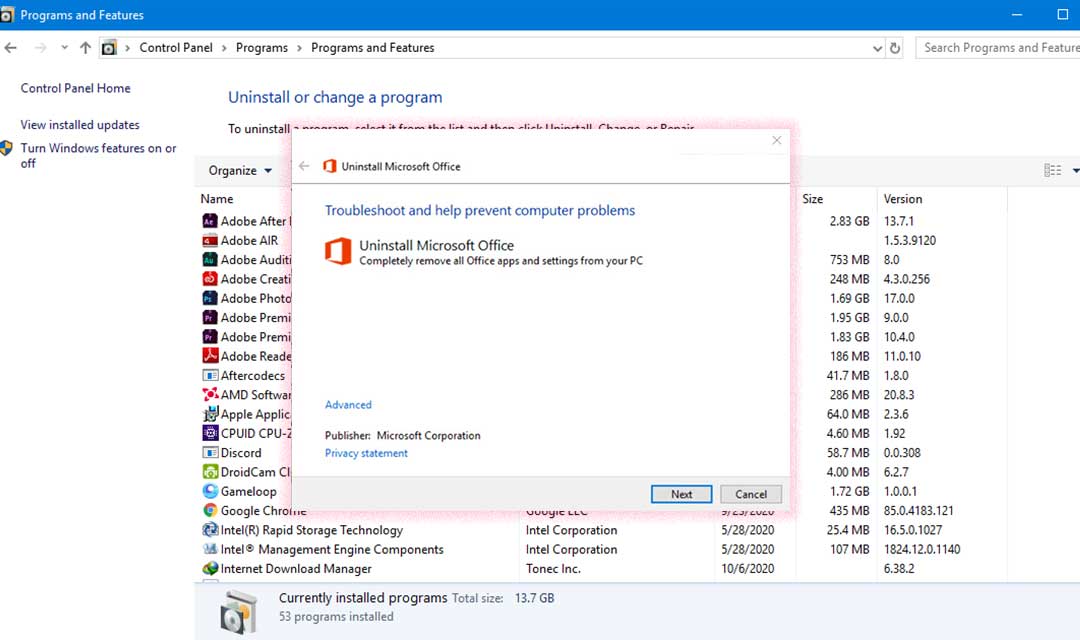The height and width of the screenshot is (640, 1080).
Task: Open the Organize dropdown menu
Action: 240,170
